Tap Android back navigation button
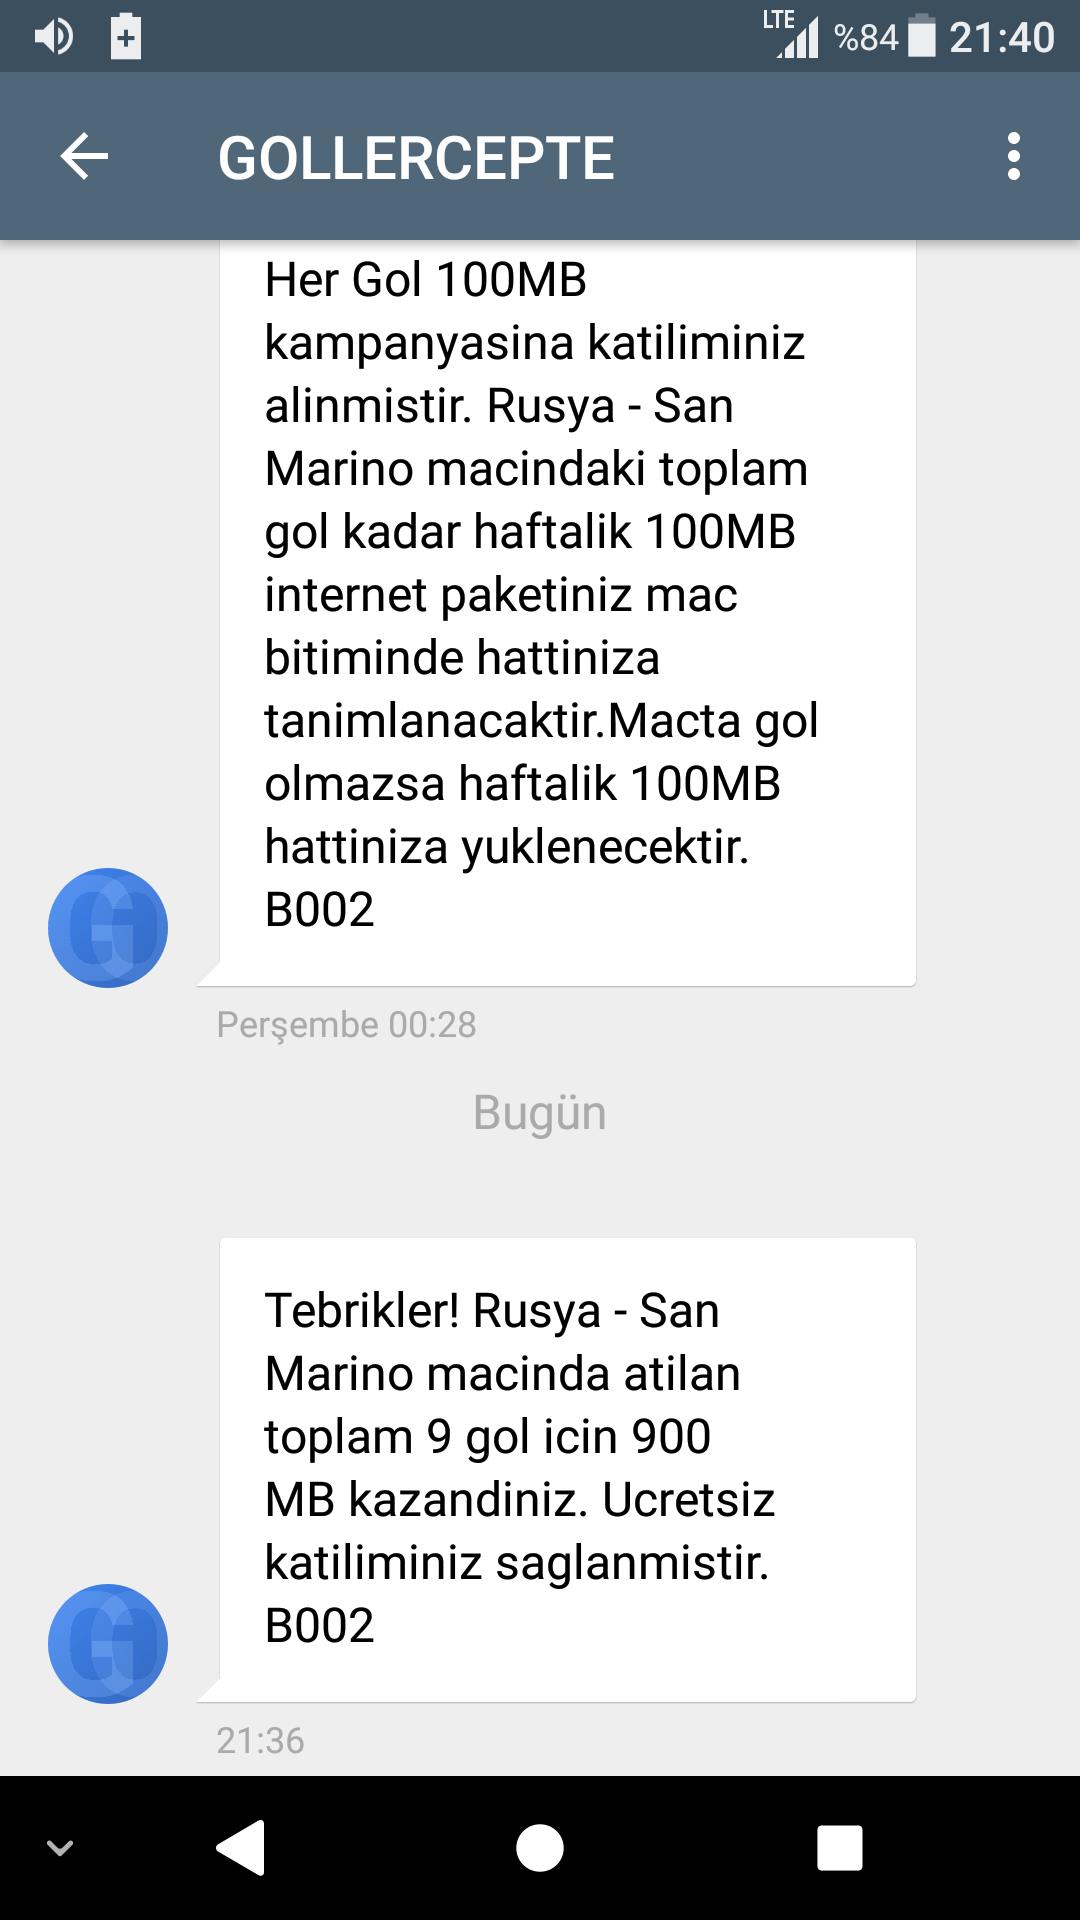The width and height of the screenshot is (1080, 1920). 241,1847
